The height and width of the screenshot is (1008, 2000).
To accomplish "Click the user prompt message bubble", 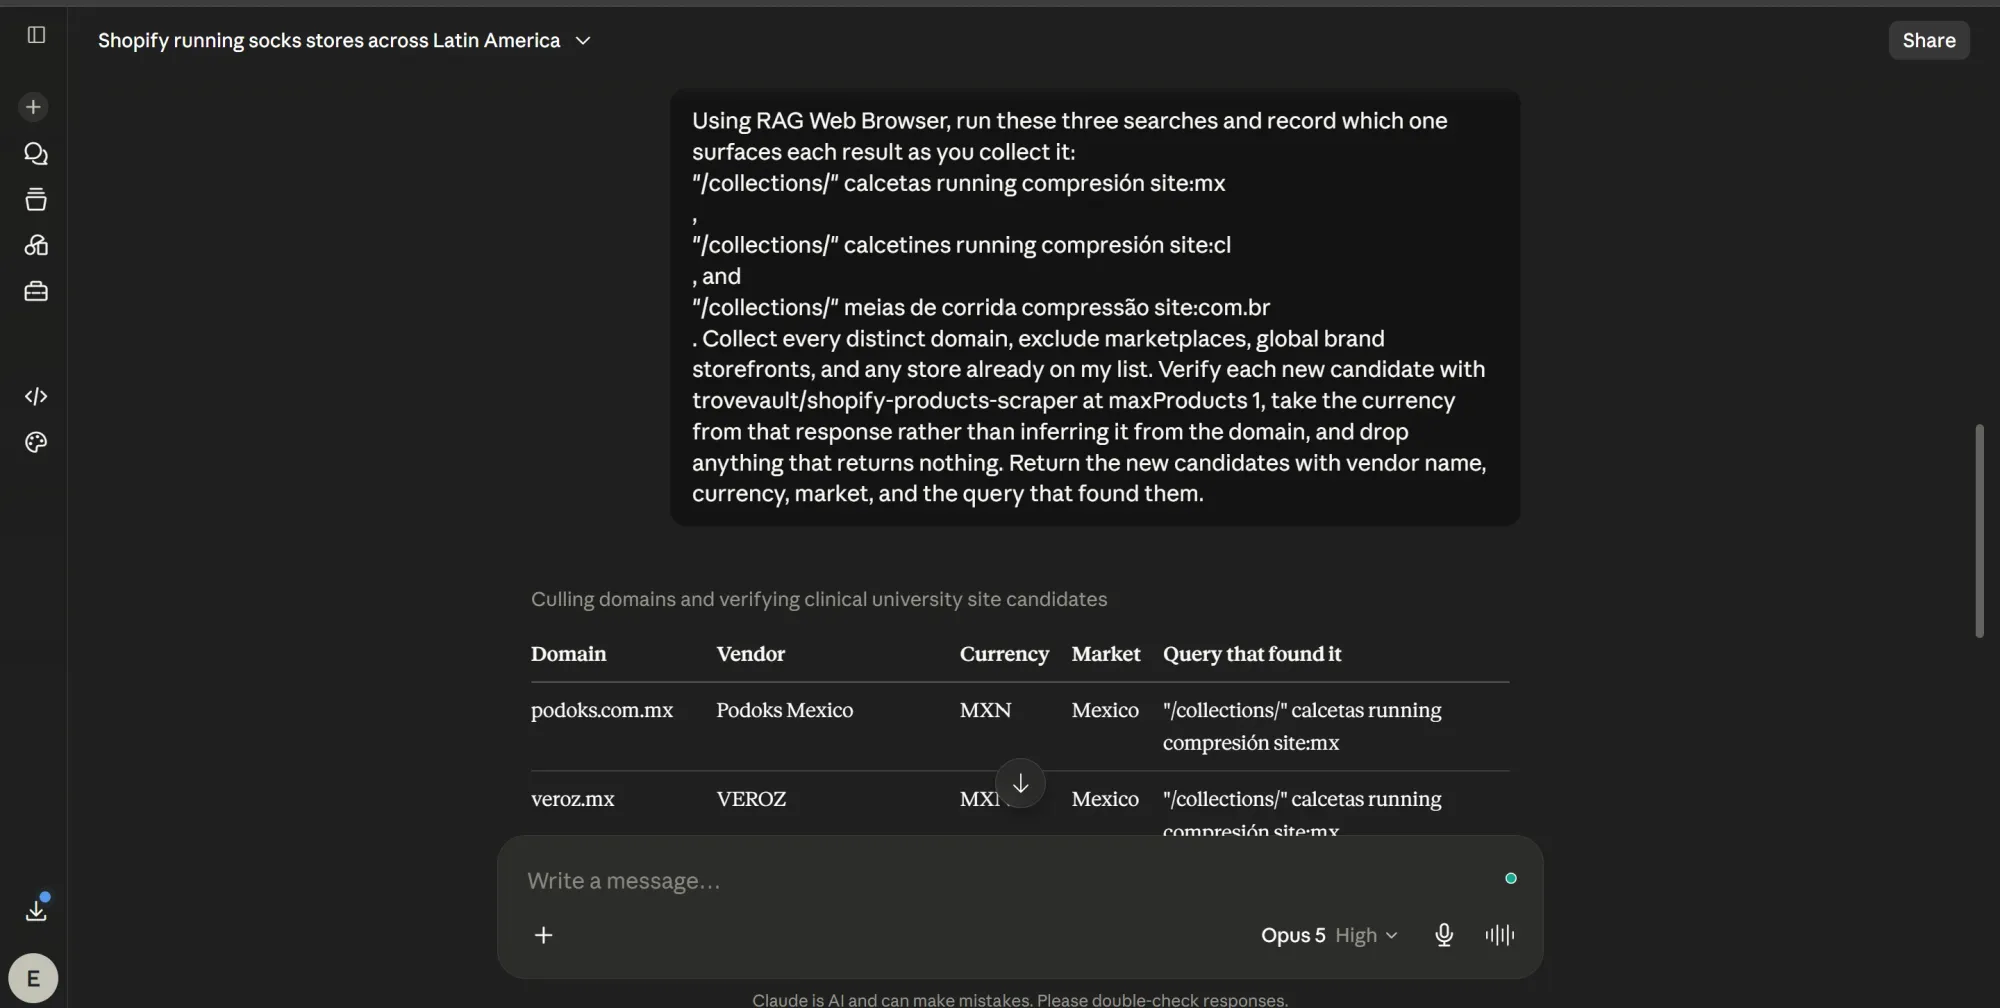I will click(x=1095, y=307).
